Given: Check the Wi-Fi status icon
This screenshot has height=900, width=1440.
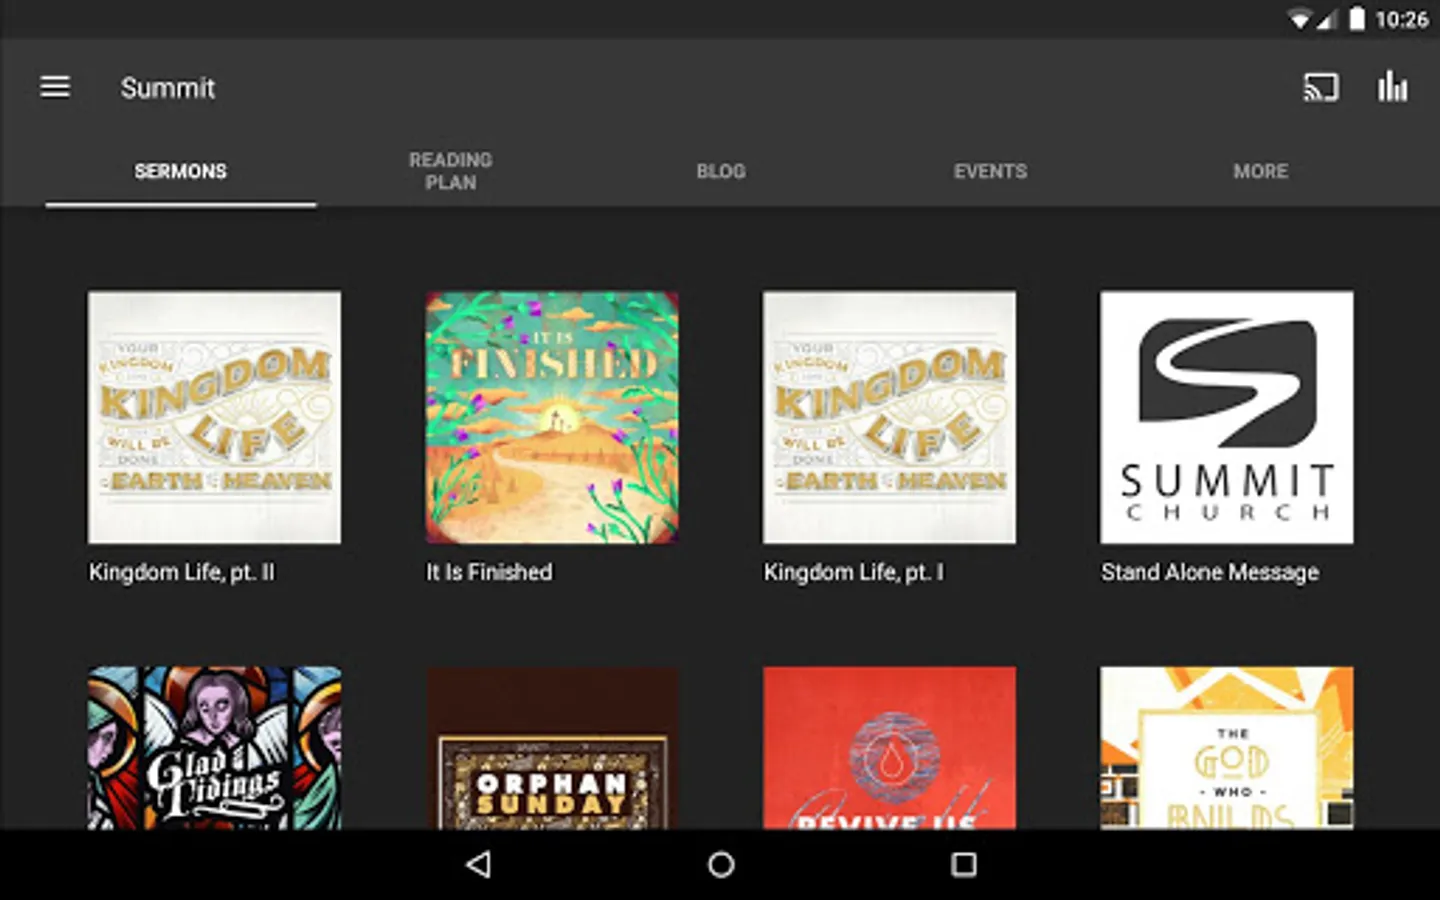Looking at the screenshot, I should [1299, 19].
